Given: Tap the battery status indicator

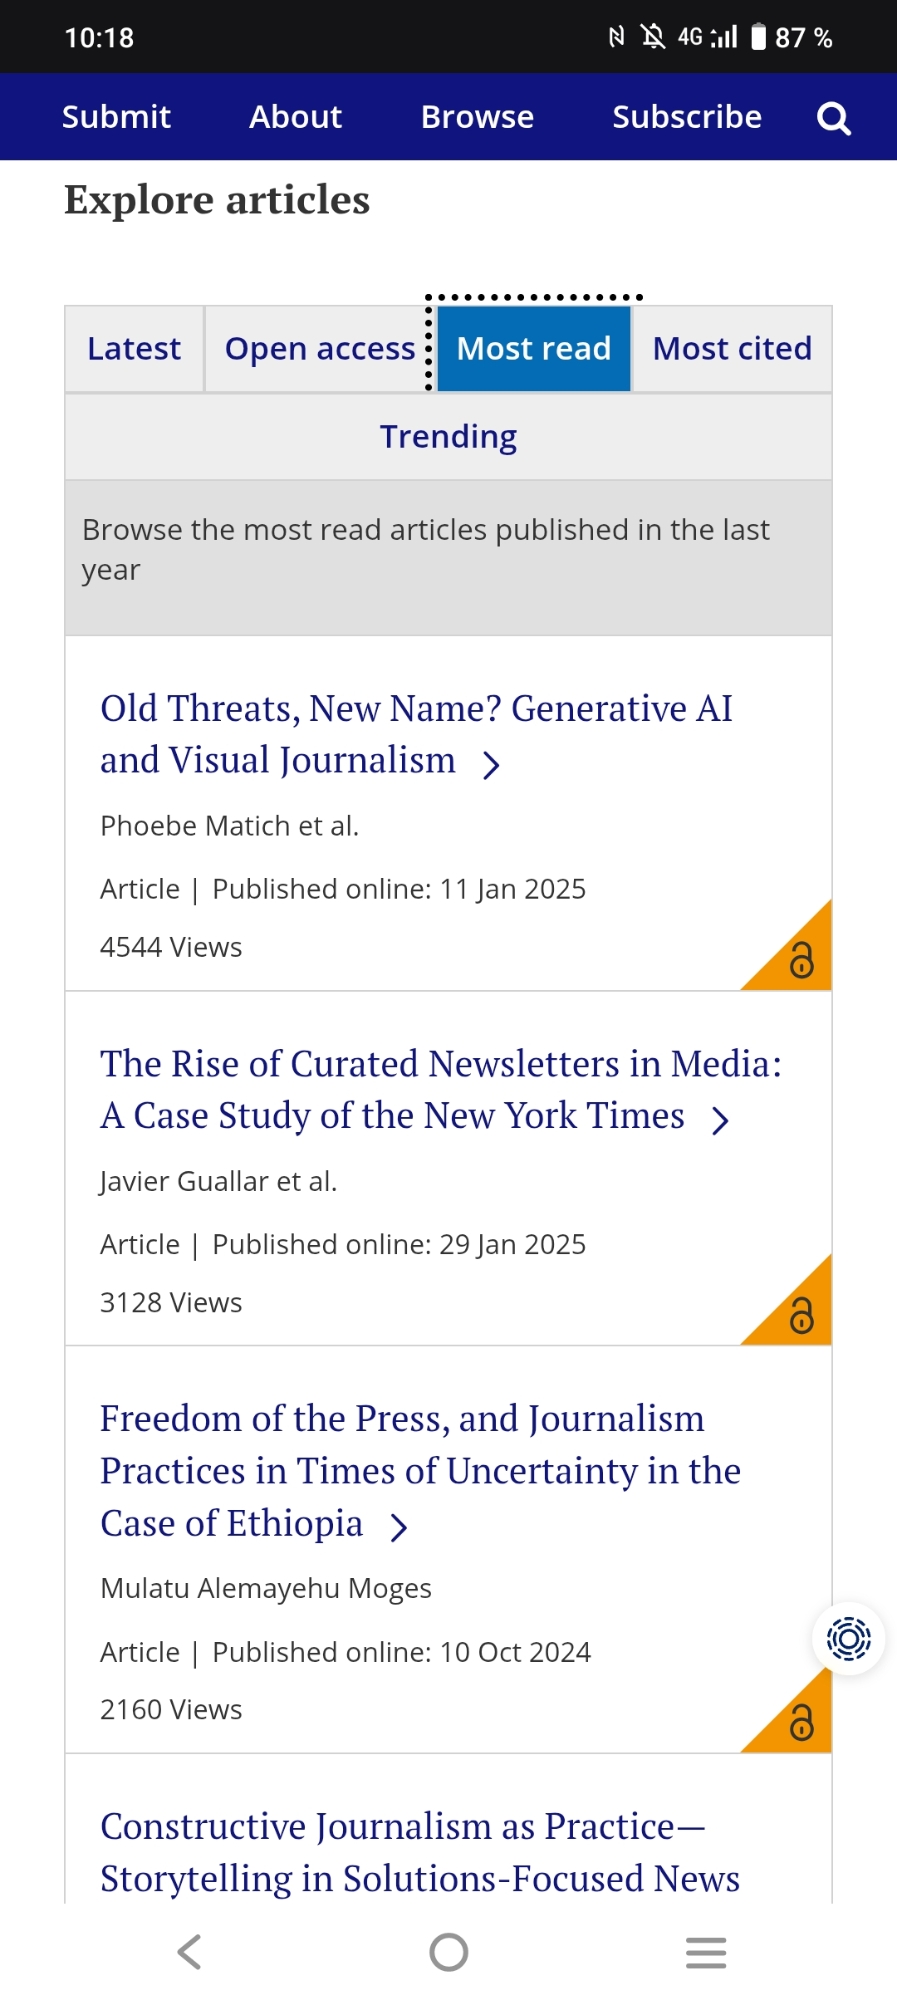Looking at the screenshot, I should (759, 38).
